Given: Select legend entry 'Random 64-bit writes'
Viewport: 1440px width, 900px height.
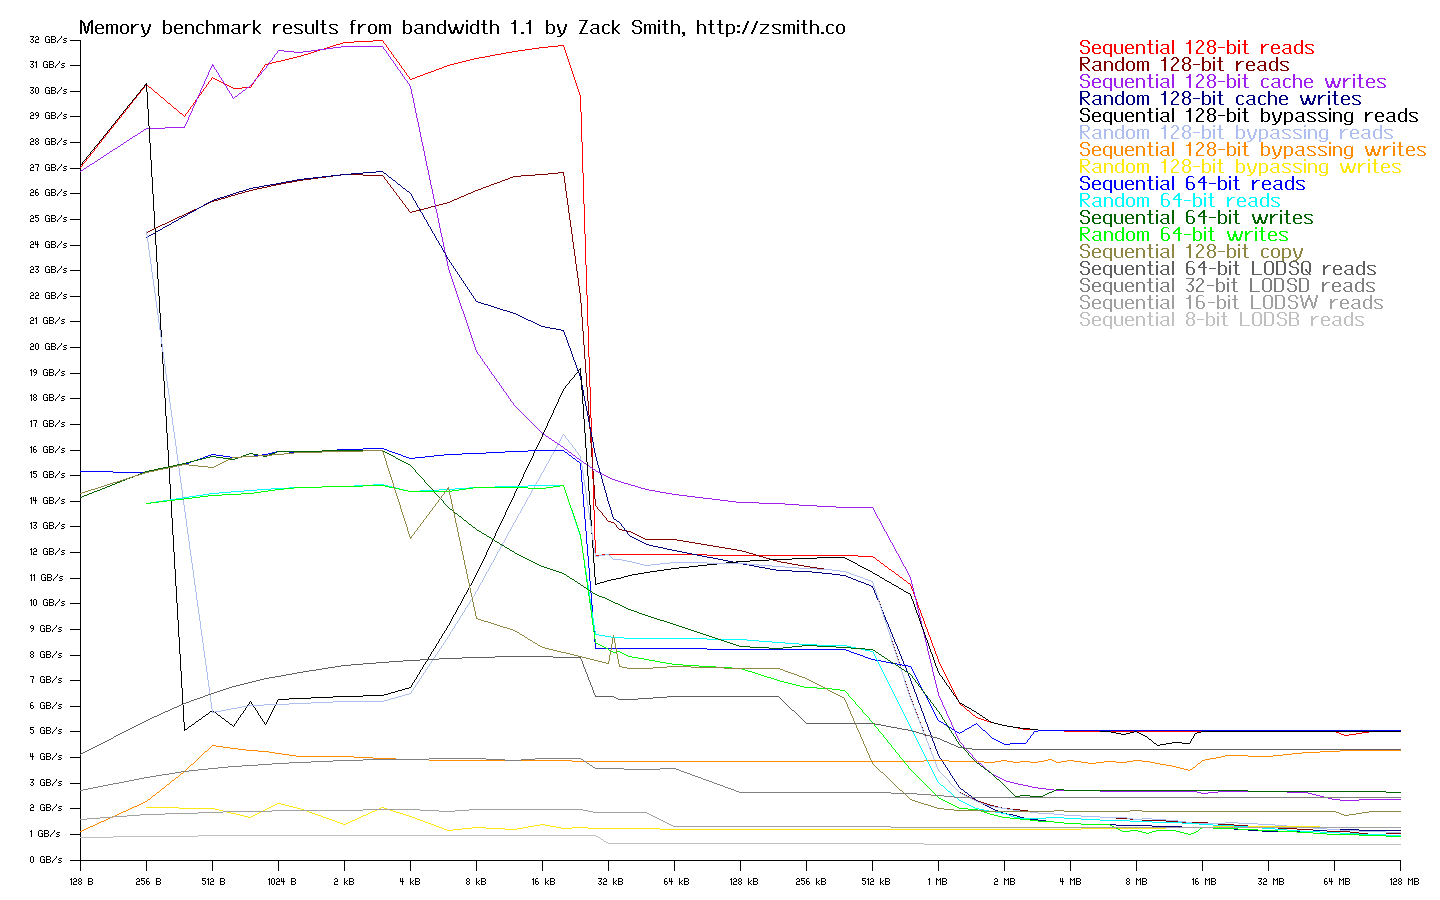Looking at the screenshot, I should click(x=1184, y=235).
